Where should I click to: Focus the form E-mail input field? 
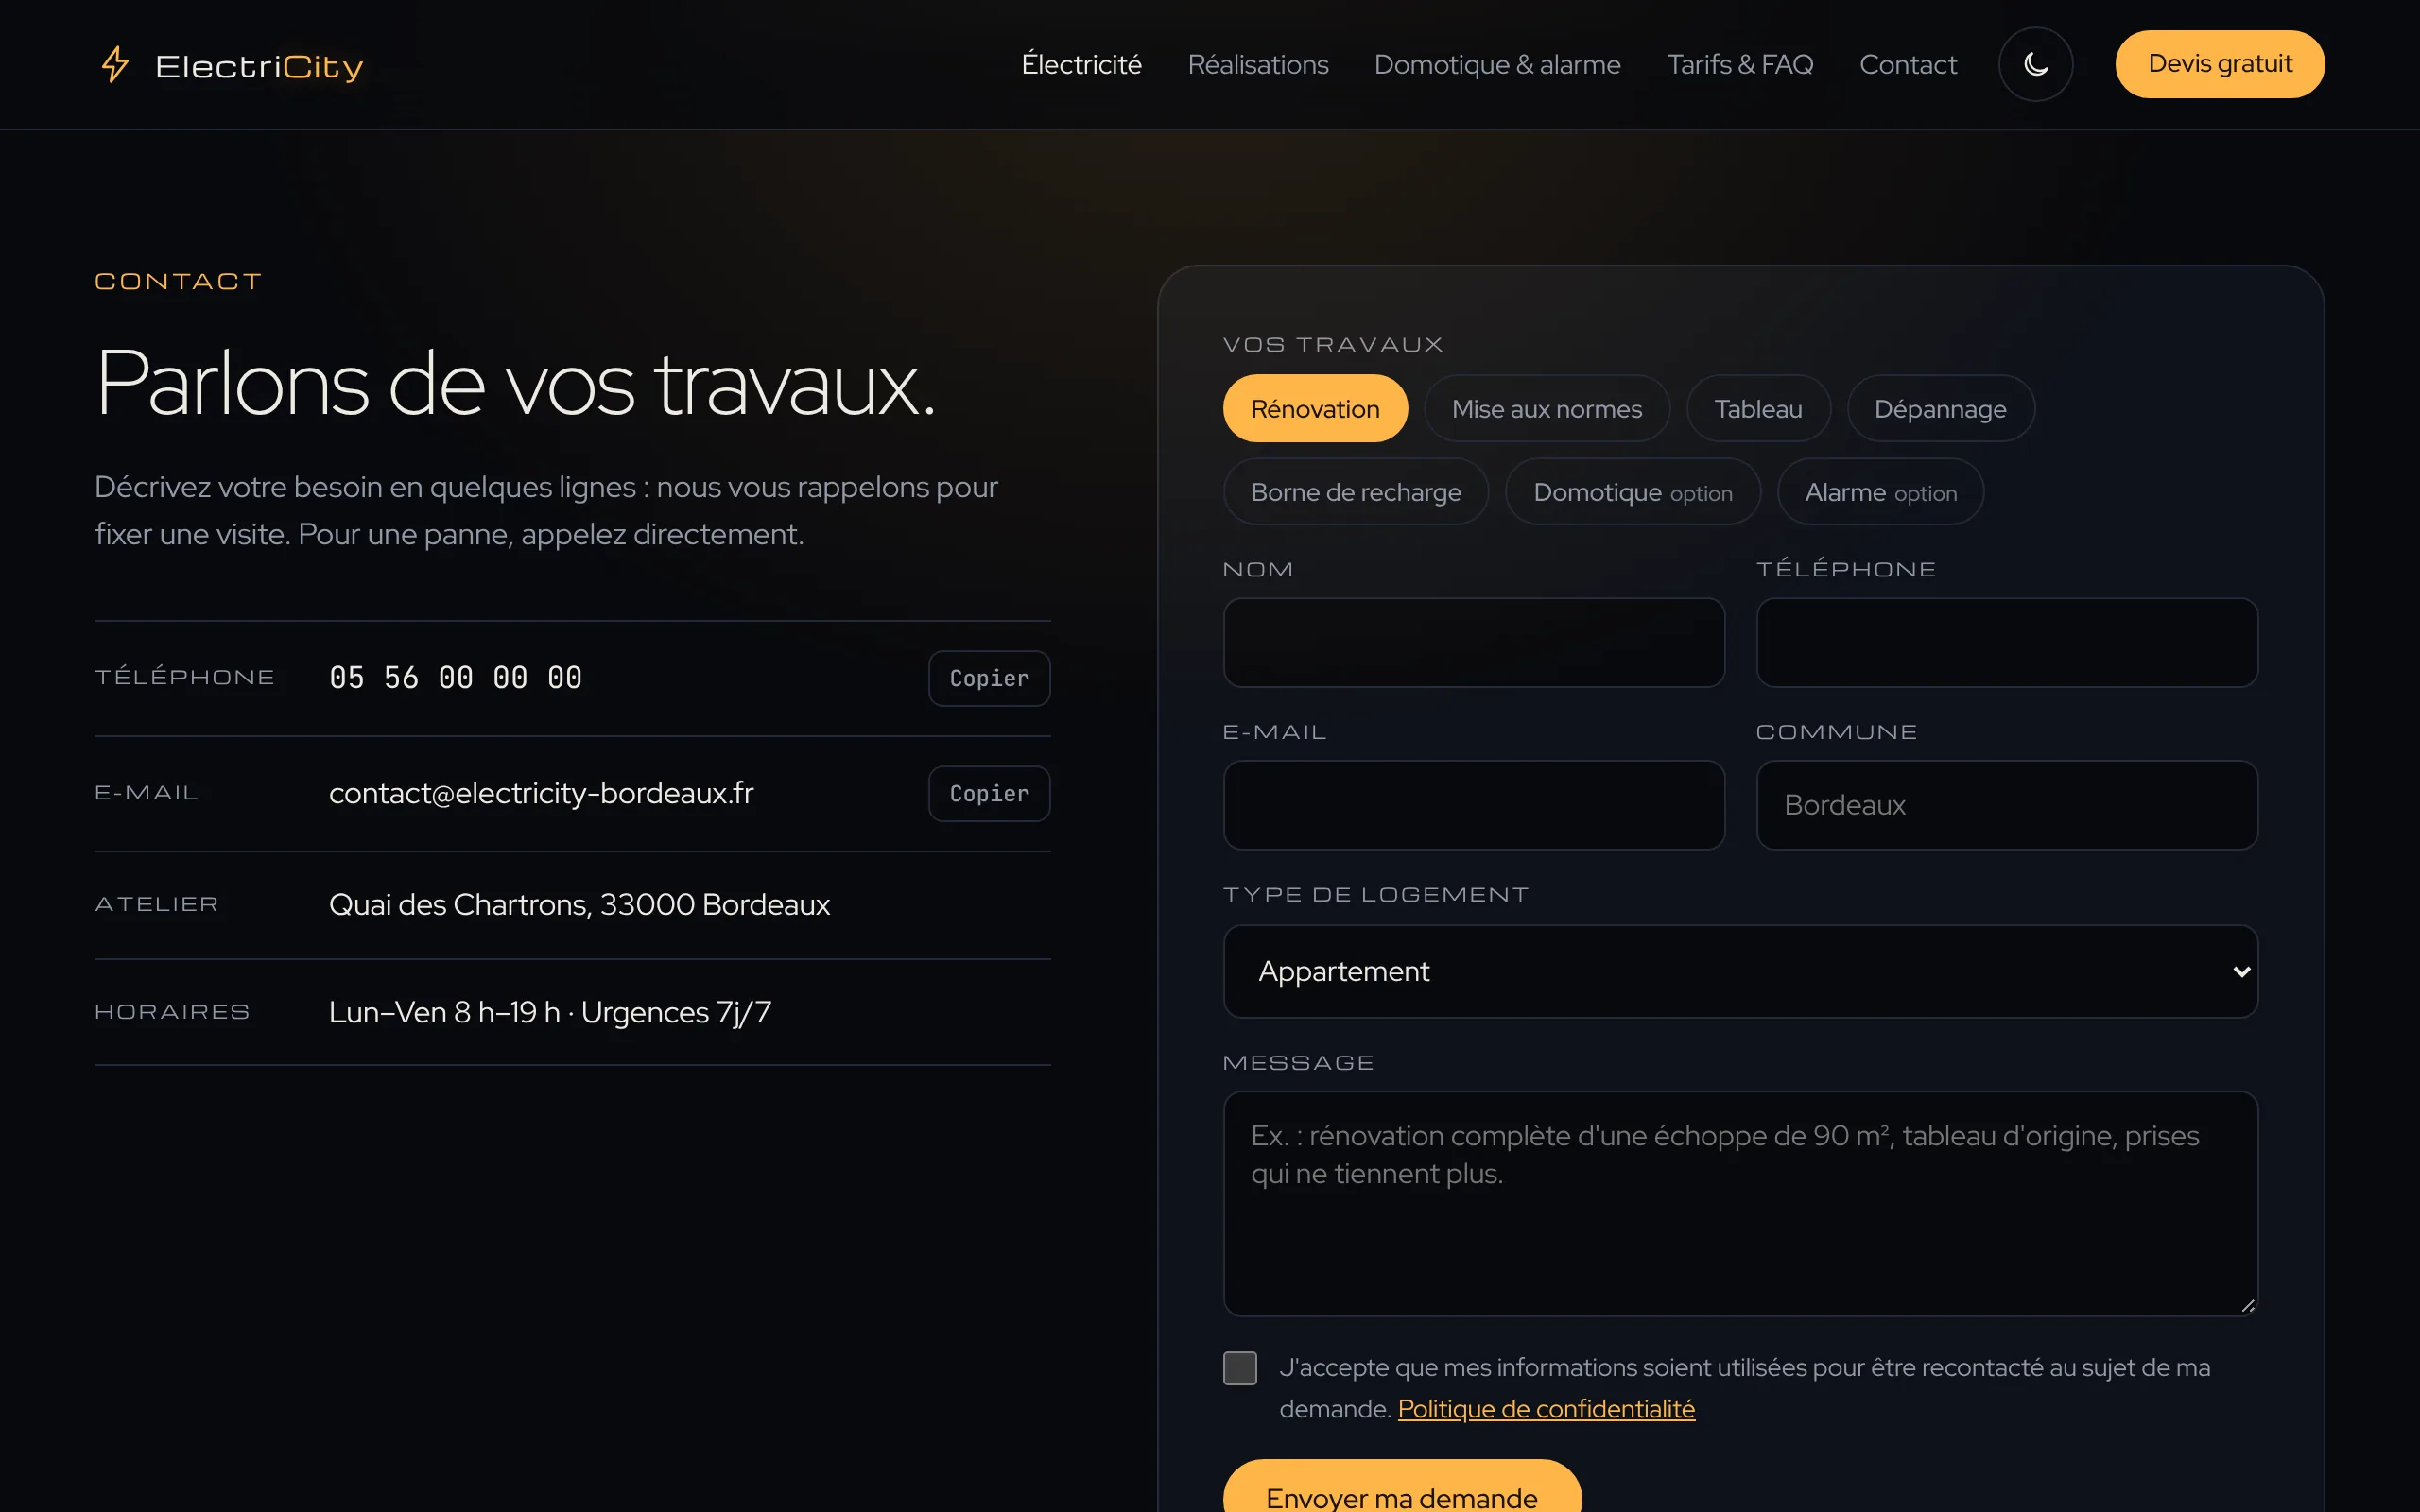(x=1474, y=805)
